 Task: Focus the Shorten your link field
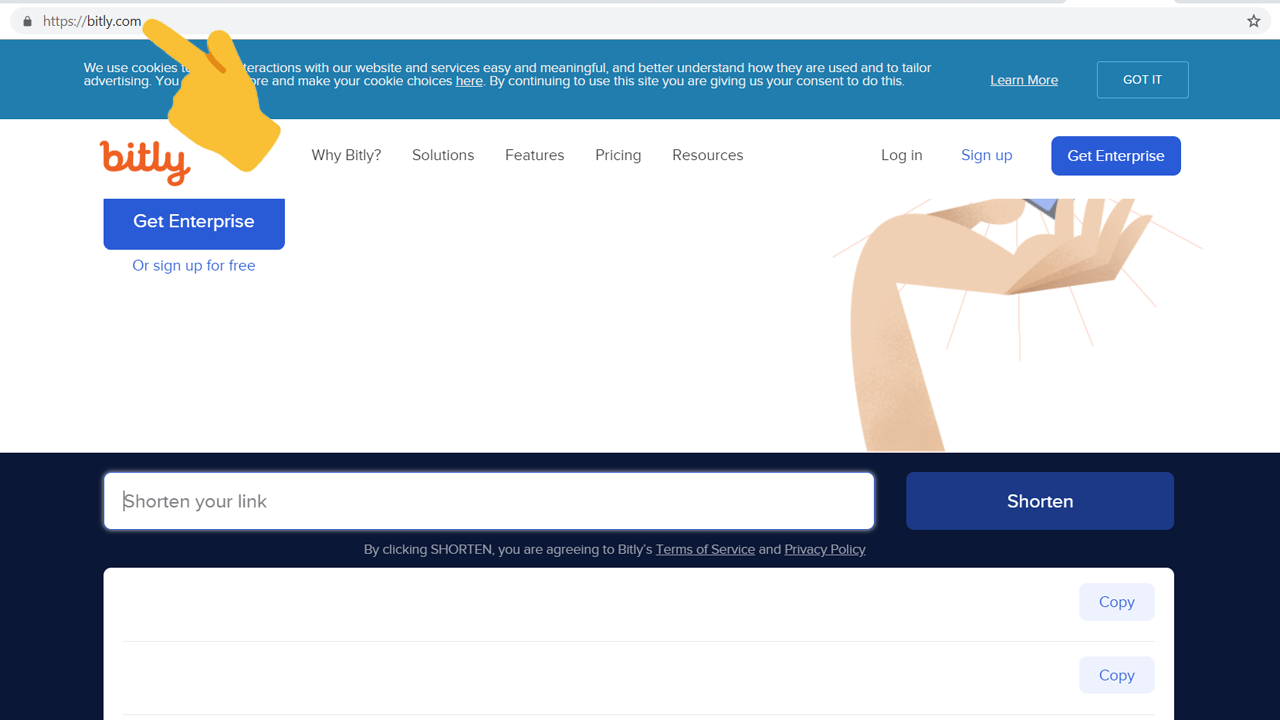[x=489, y=501]
